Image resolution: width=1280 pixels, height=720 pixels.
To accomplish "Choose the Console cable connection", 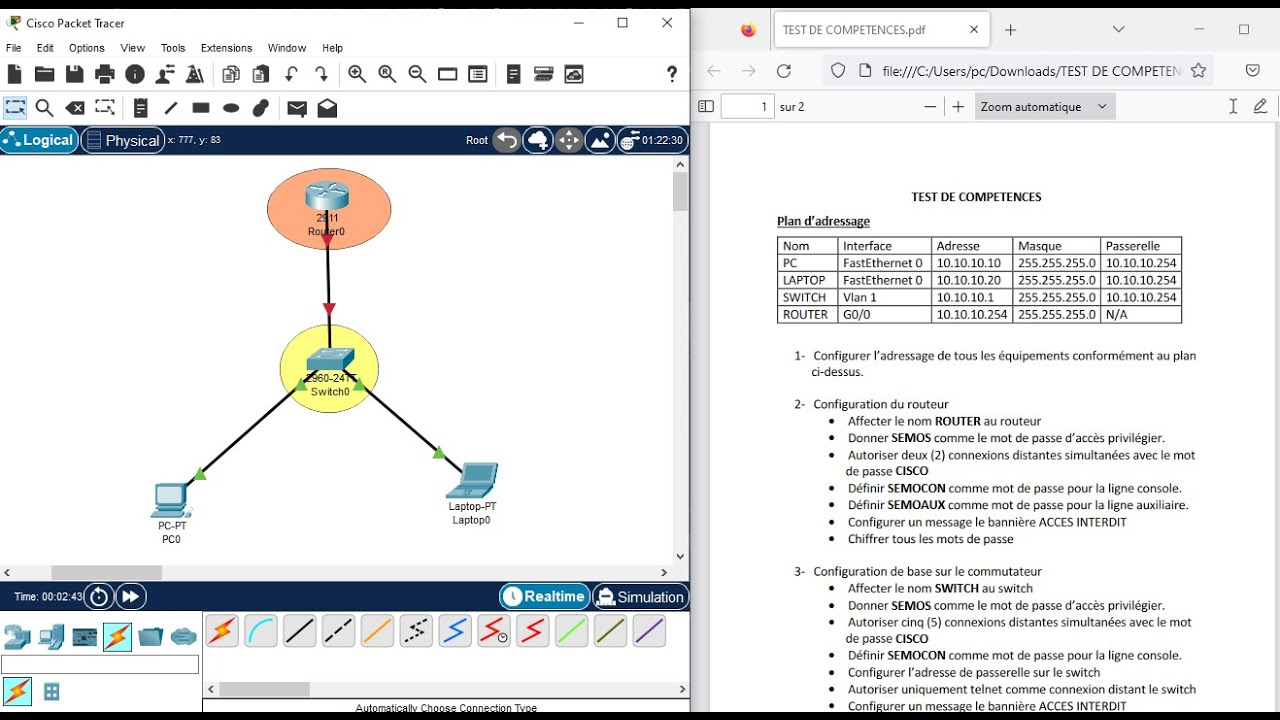I will [261, 630].
